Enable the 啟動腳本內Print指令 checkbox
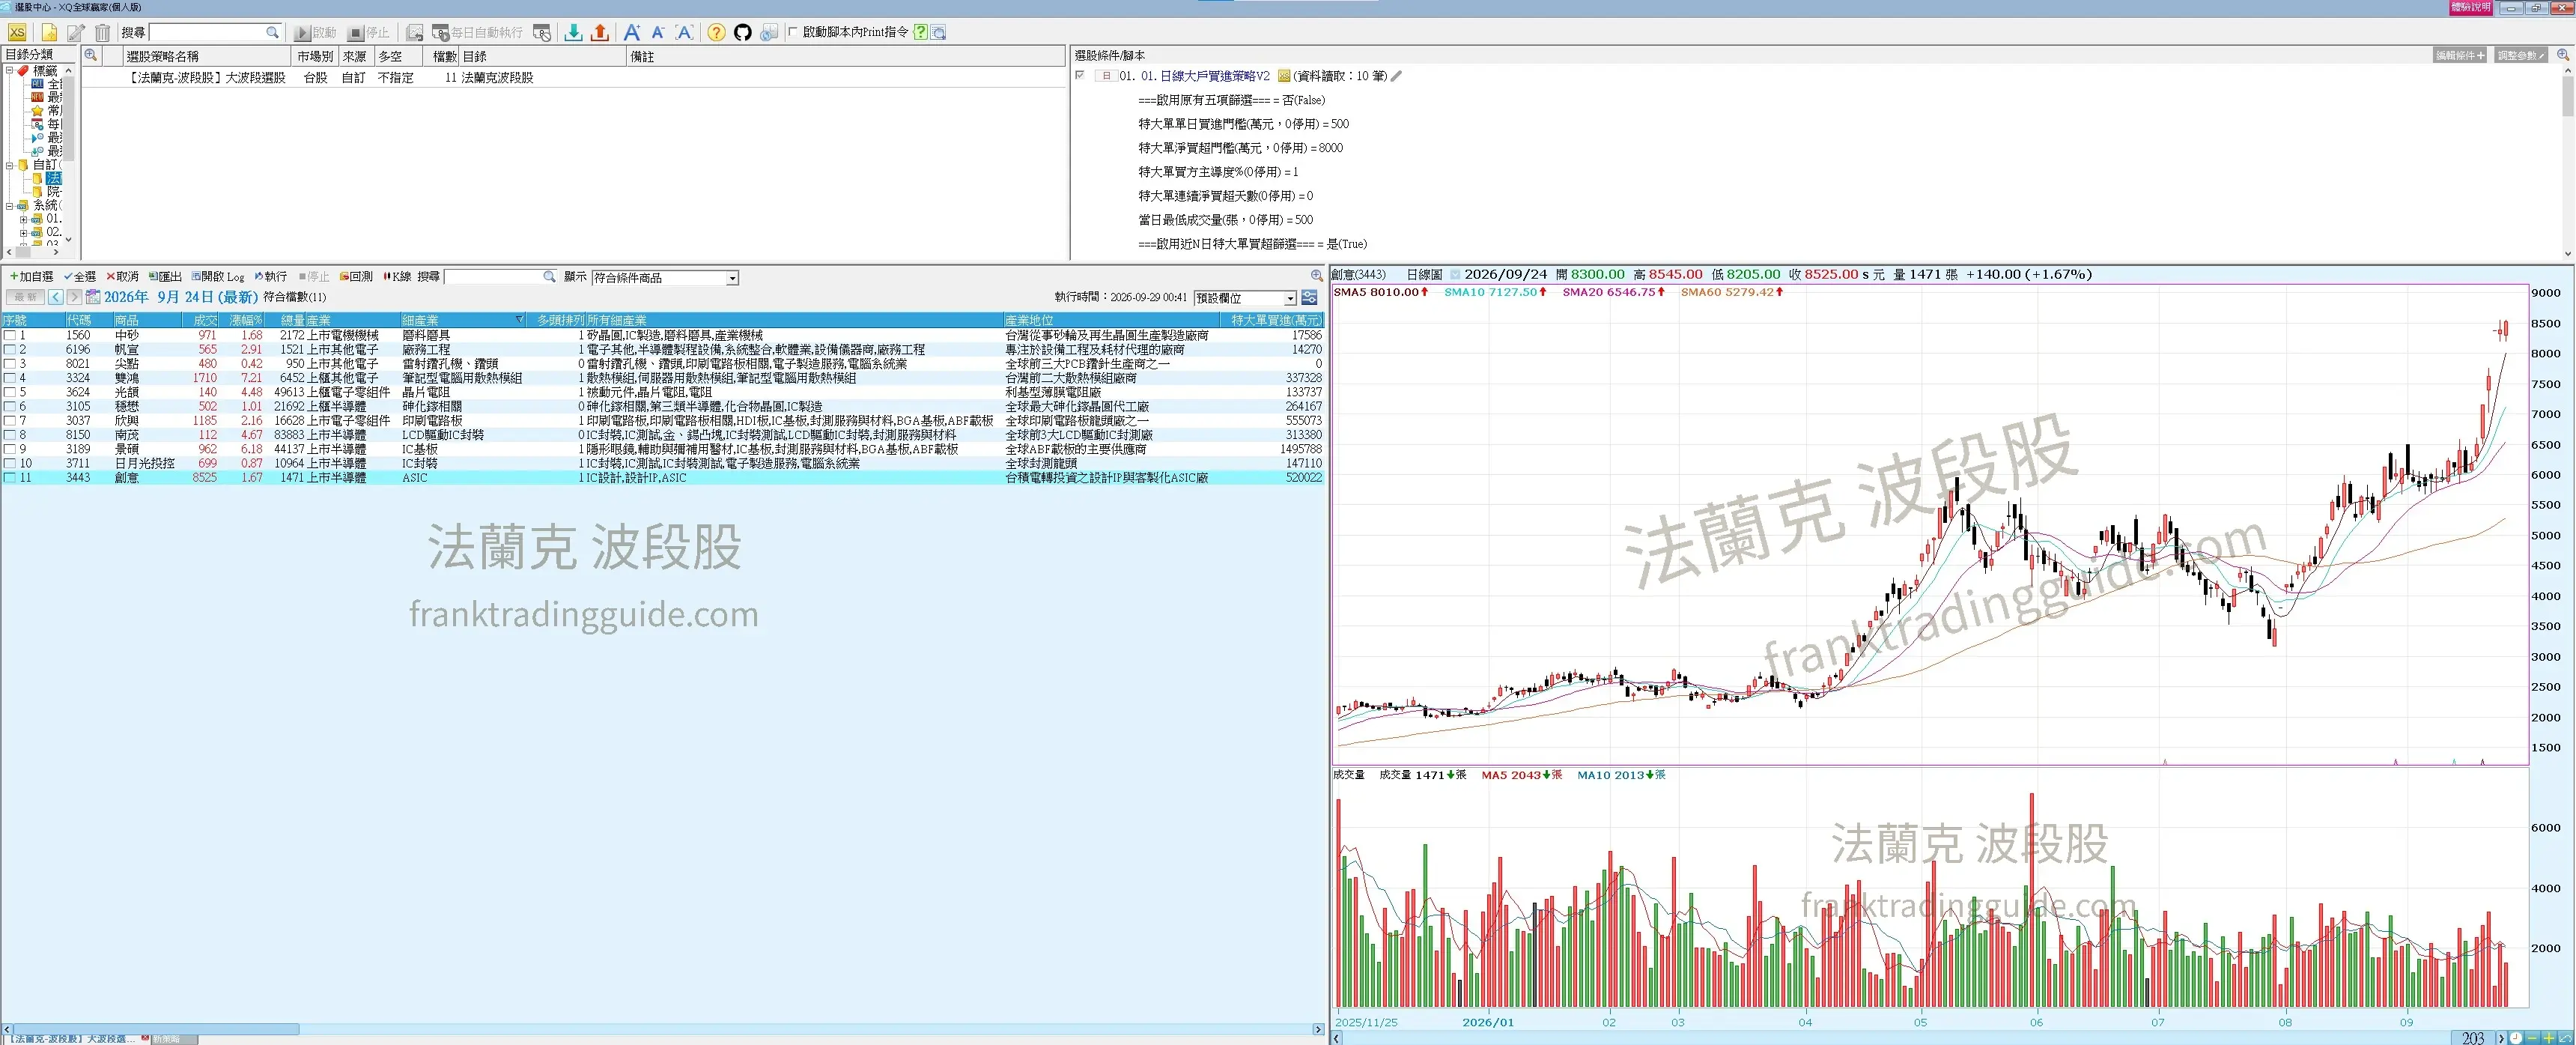Image resolution: width=2576 pixels, height=1045 pixels. click(793, 32)
